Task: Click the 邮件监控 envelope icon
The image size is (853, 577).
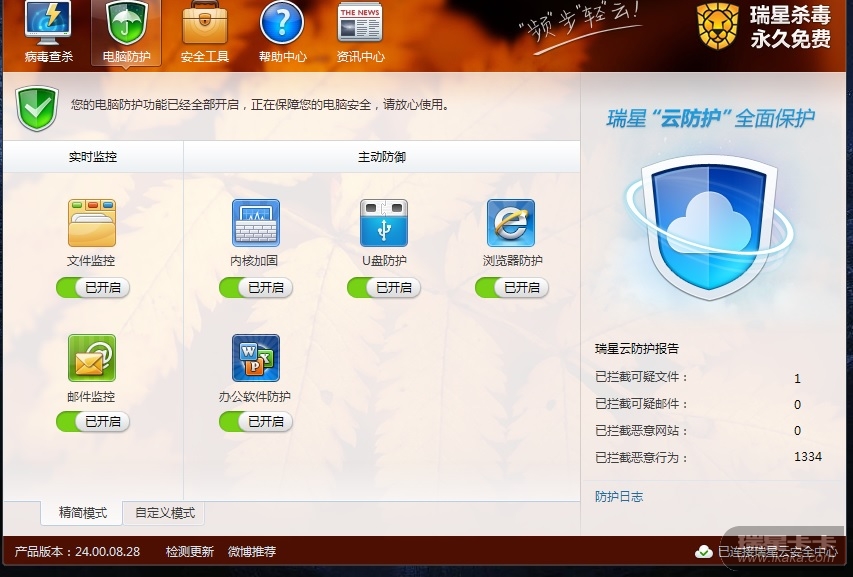Action: pos(92,358)
